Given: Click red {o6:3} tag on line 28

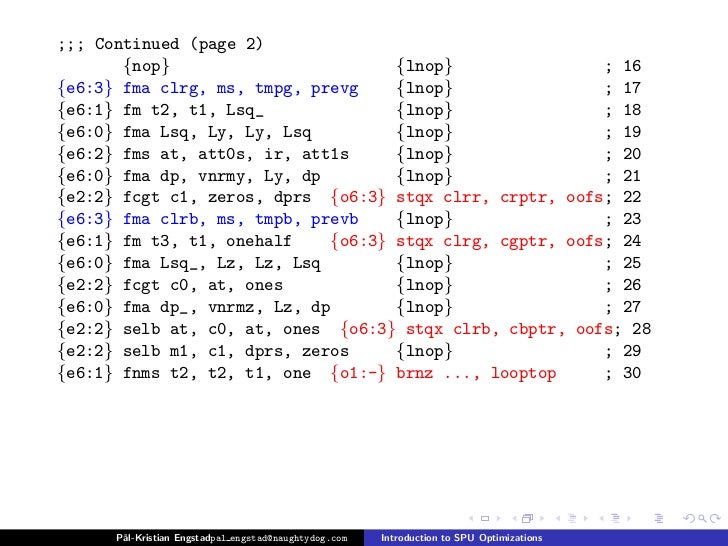Looking at the screenshot, I should tap(368, 329).
